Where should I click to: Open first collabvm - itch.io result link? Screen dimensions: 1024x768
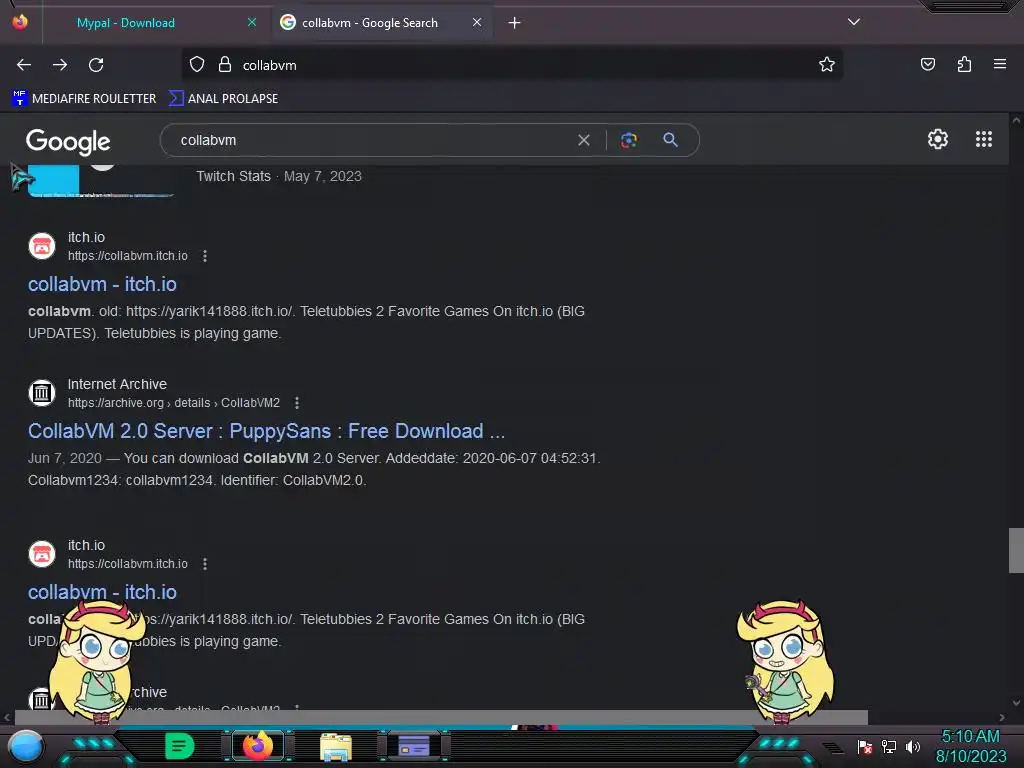pos(103,284)
